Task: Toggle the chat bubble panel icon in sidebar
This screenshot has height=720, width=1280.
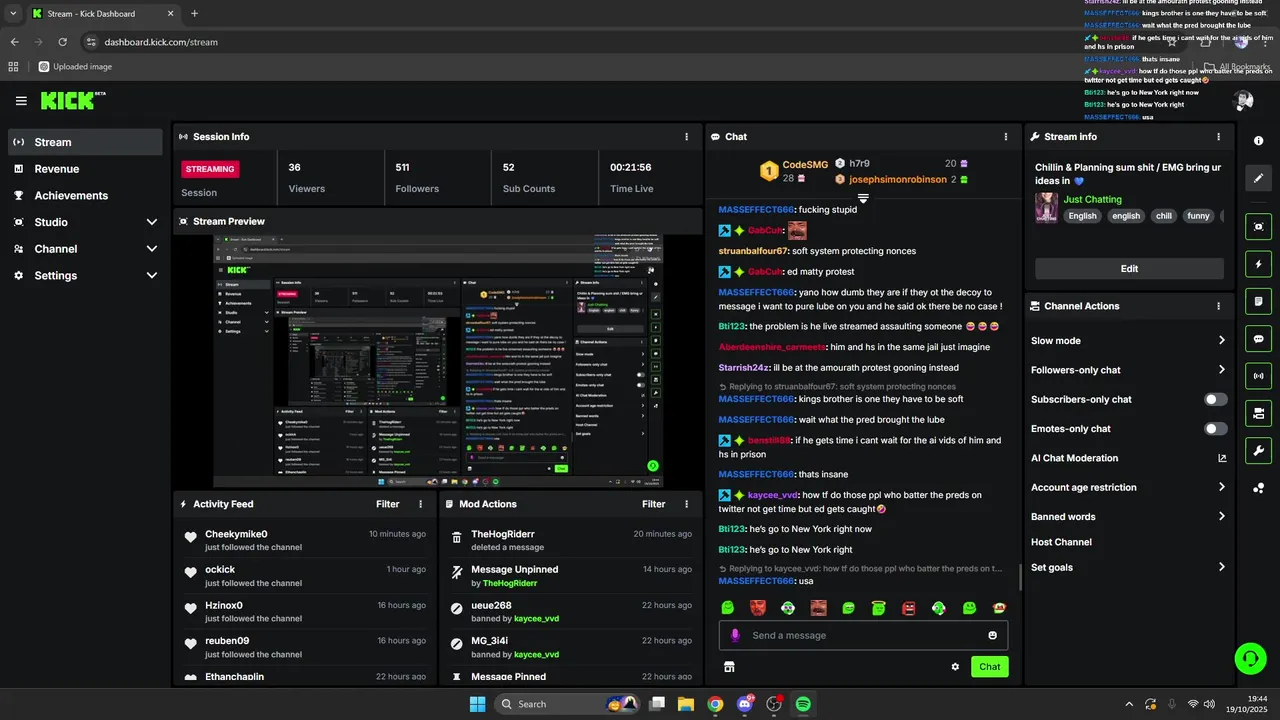Action: pos(1259,339)
